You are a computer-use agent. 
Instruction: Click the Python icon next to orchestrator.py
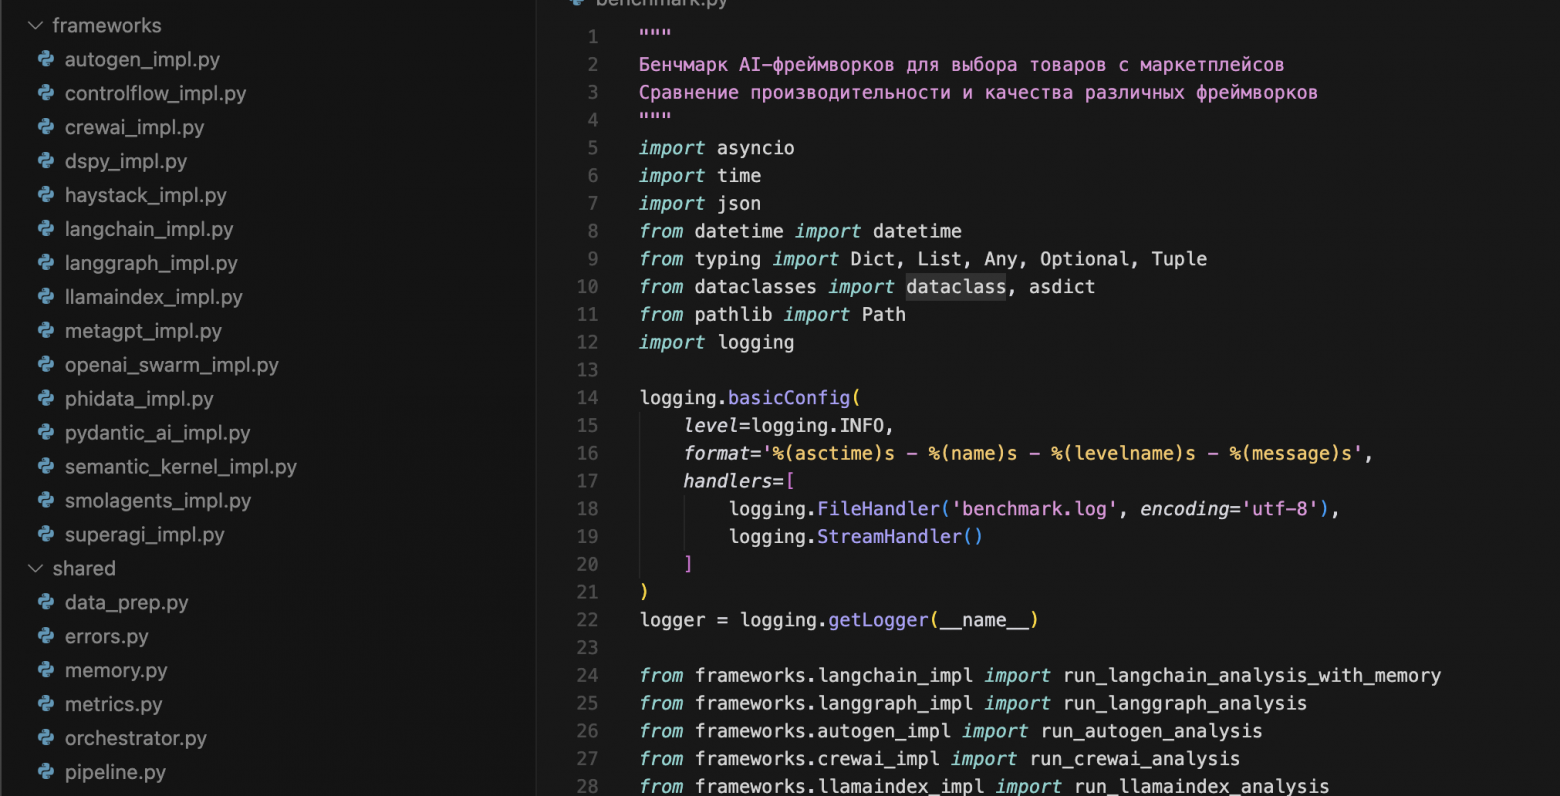46,738
